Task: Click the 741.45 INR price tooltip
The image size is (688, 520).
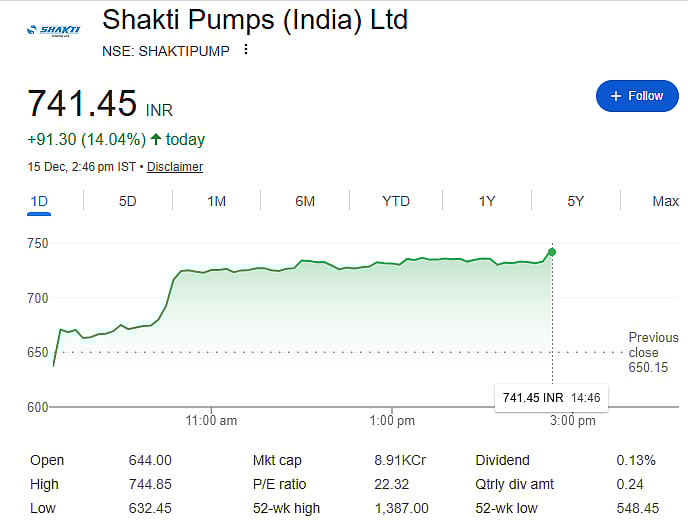Action: pos(551,398)
